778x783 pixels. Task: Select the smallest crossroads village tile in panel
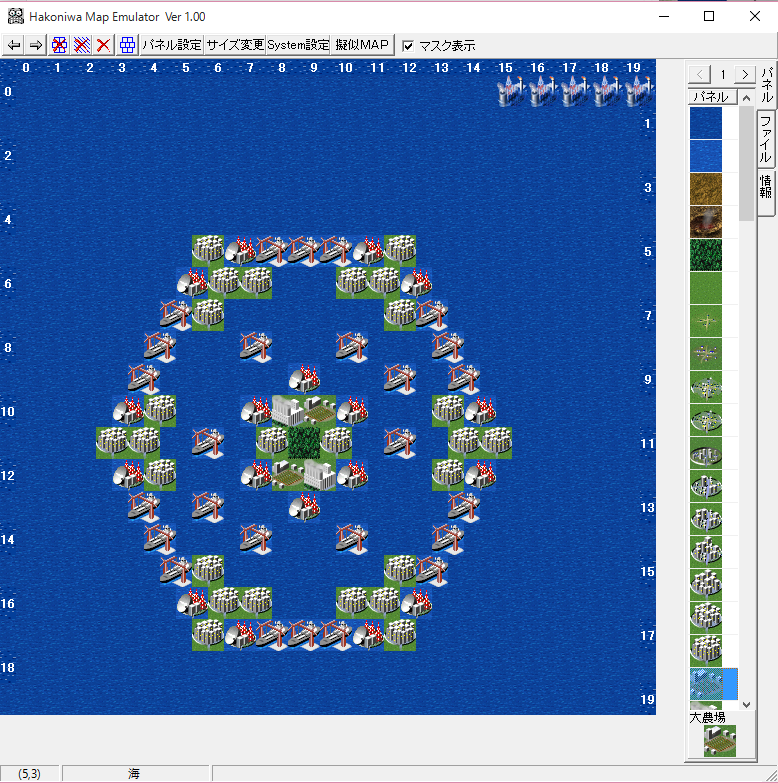pyautogui.click(x=706, y=321)
